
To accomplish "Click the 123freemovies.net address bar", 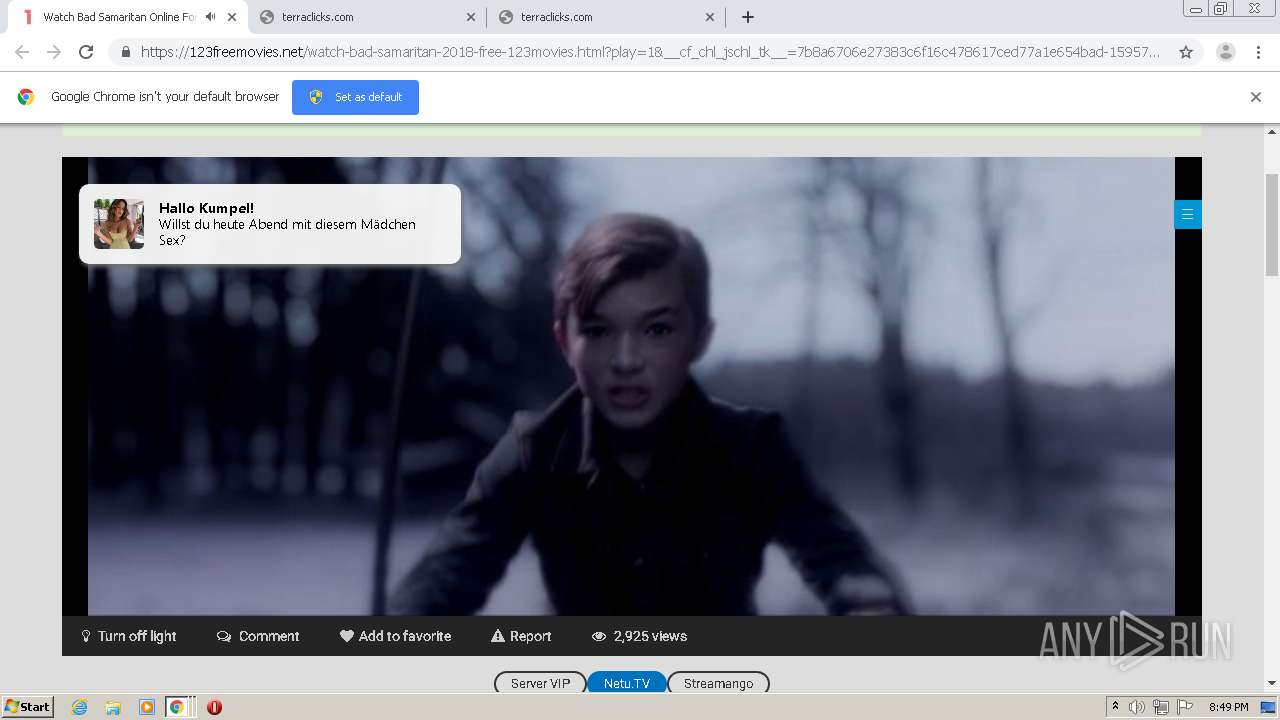I will (x=650, y=52).
